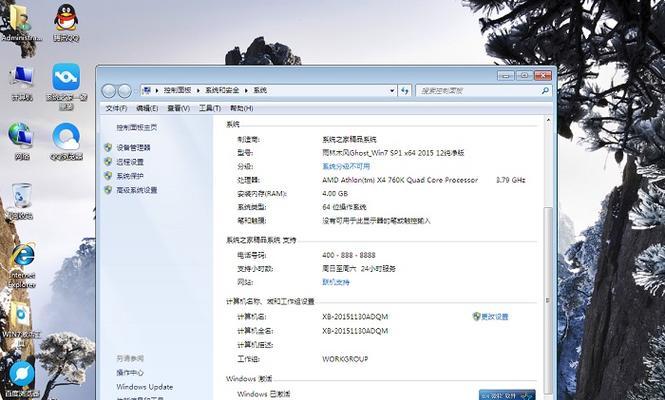Open the 查看(V) menu
665x400 pixels.
click(x=179, y=108)
